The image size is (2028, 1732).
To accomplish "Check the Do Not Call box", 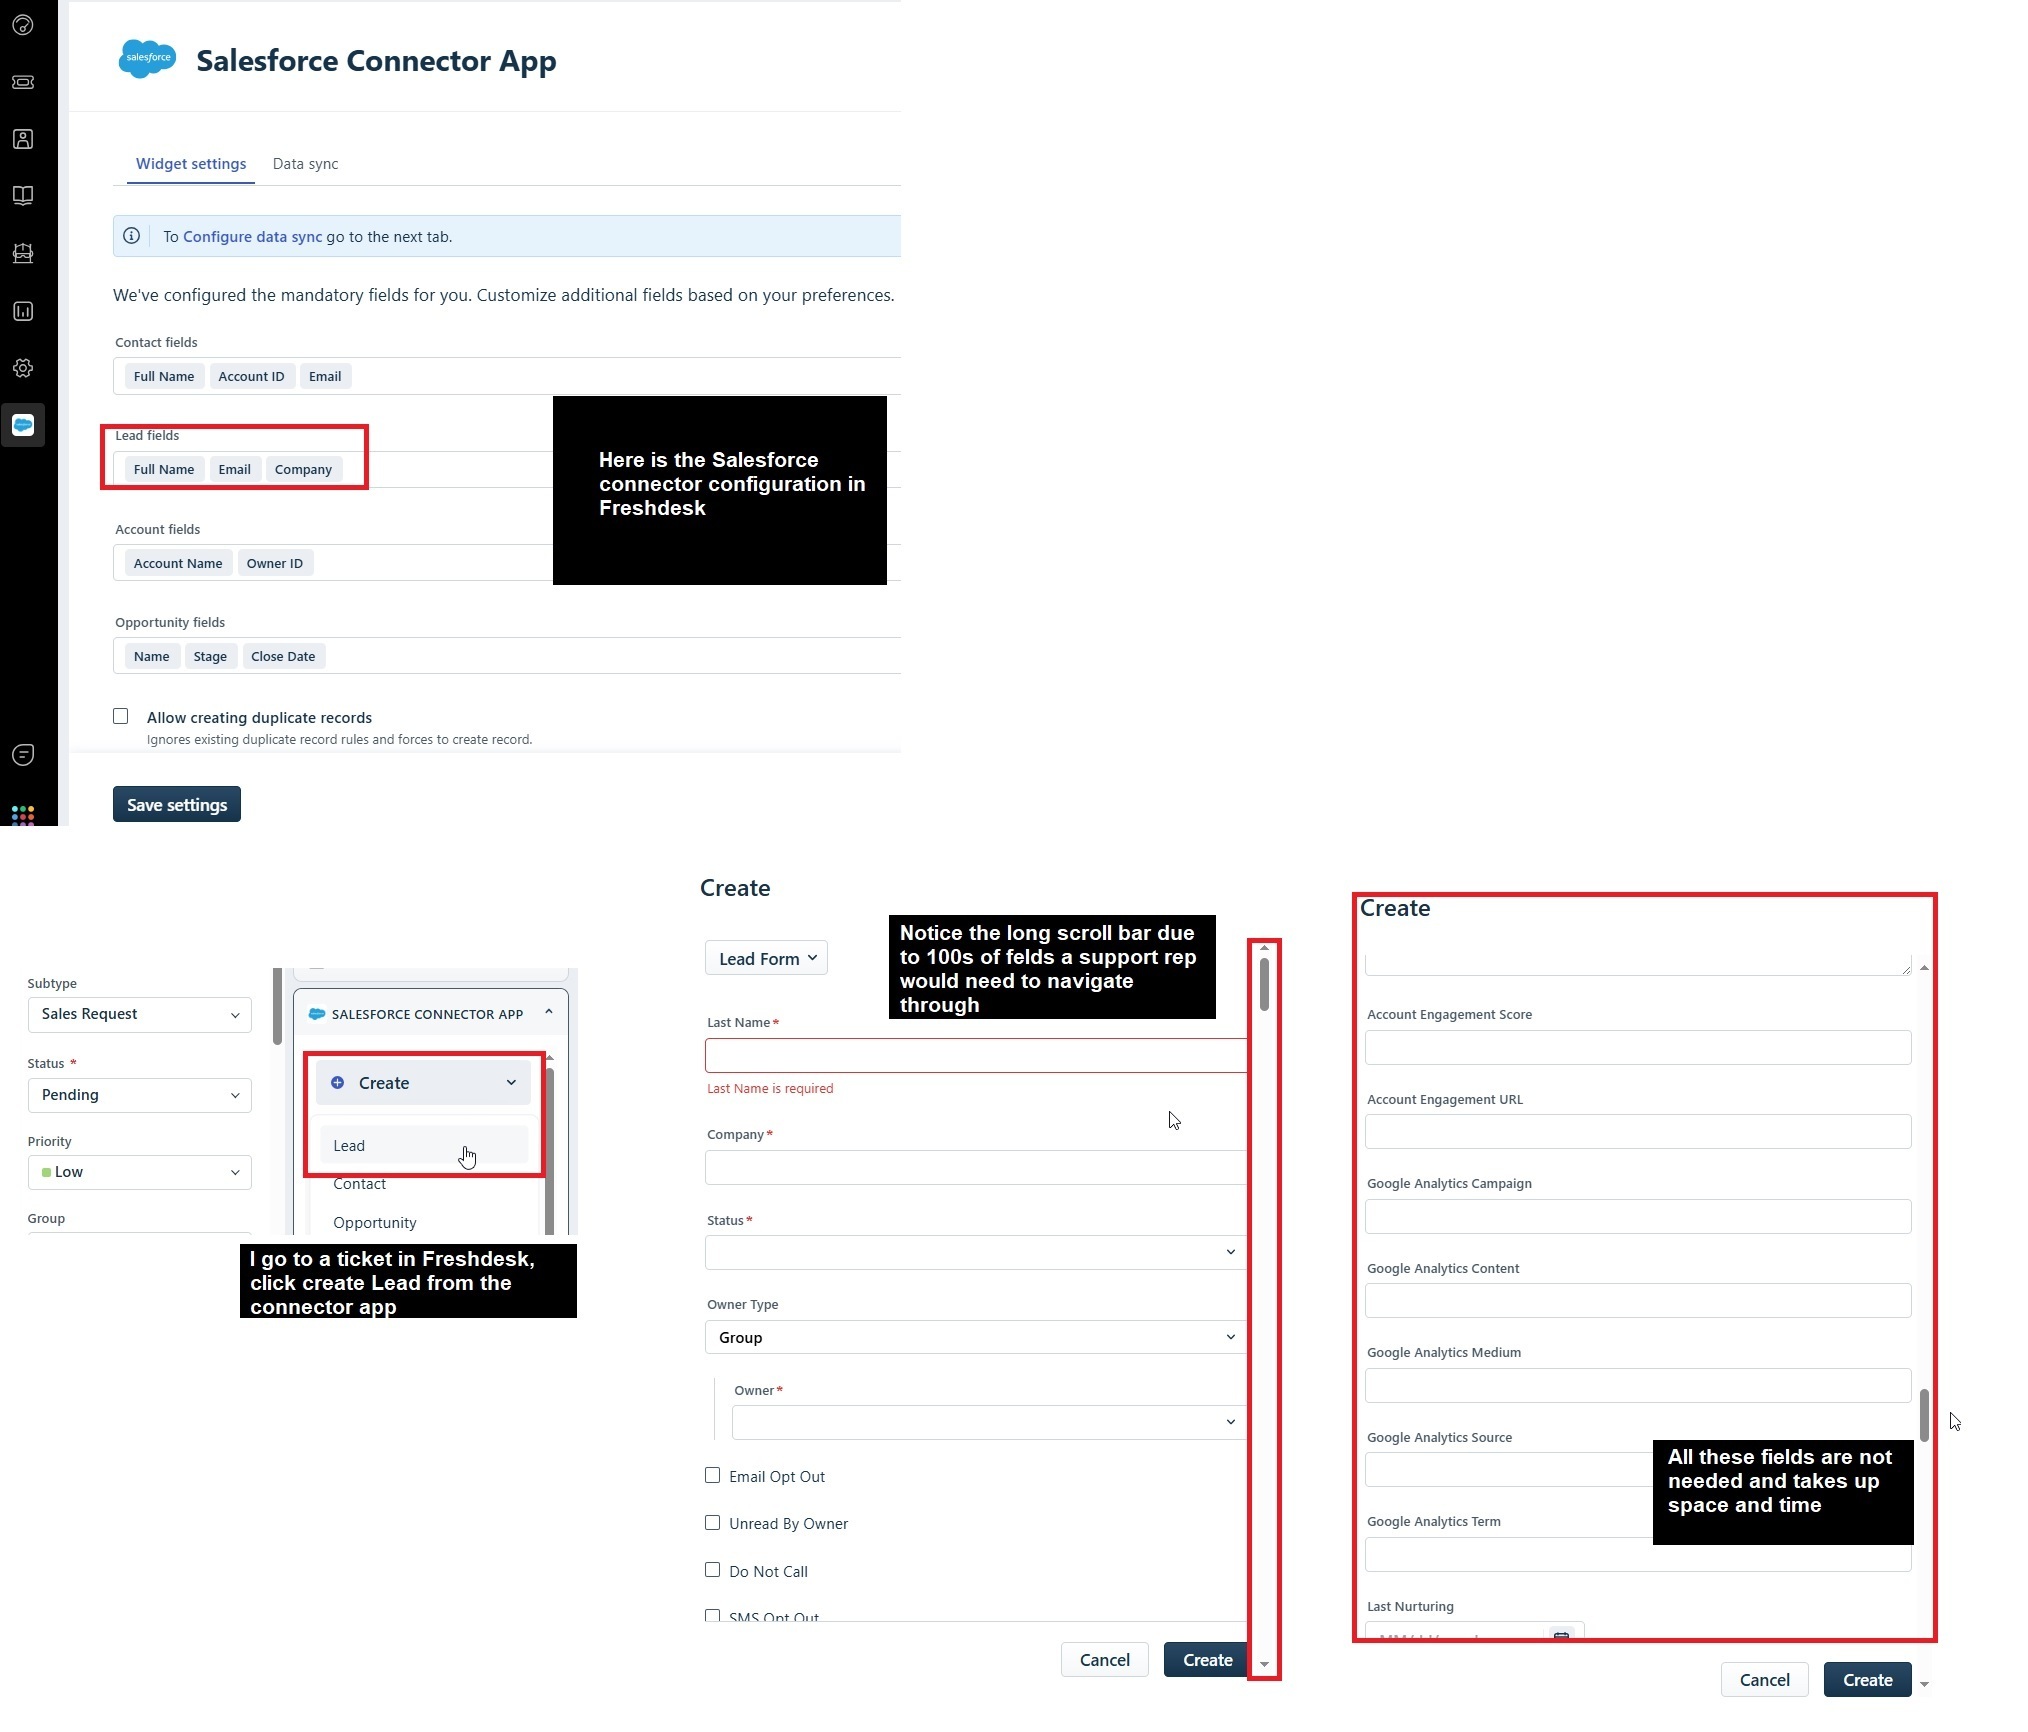I will pyautogui.click(x=712, y=1570).
